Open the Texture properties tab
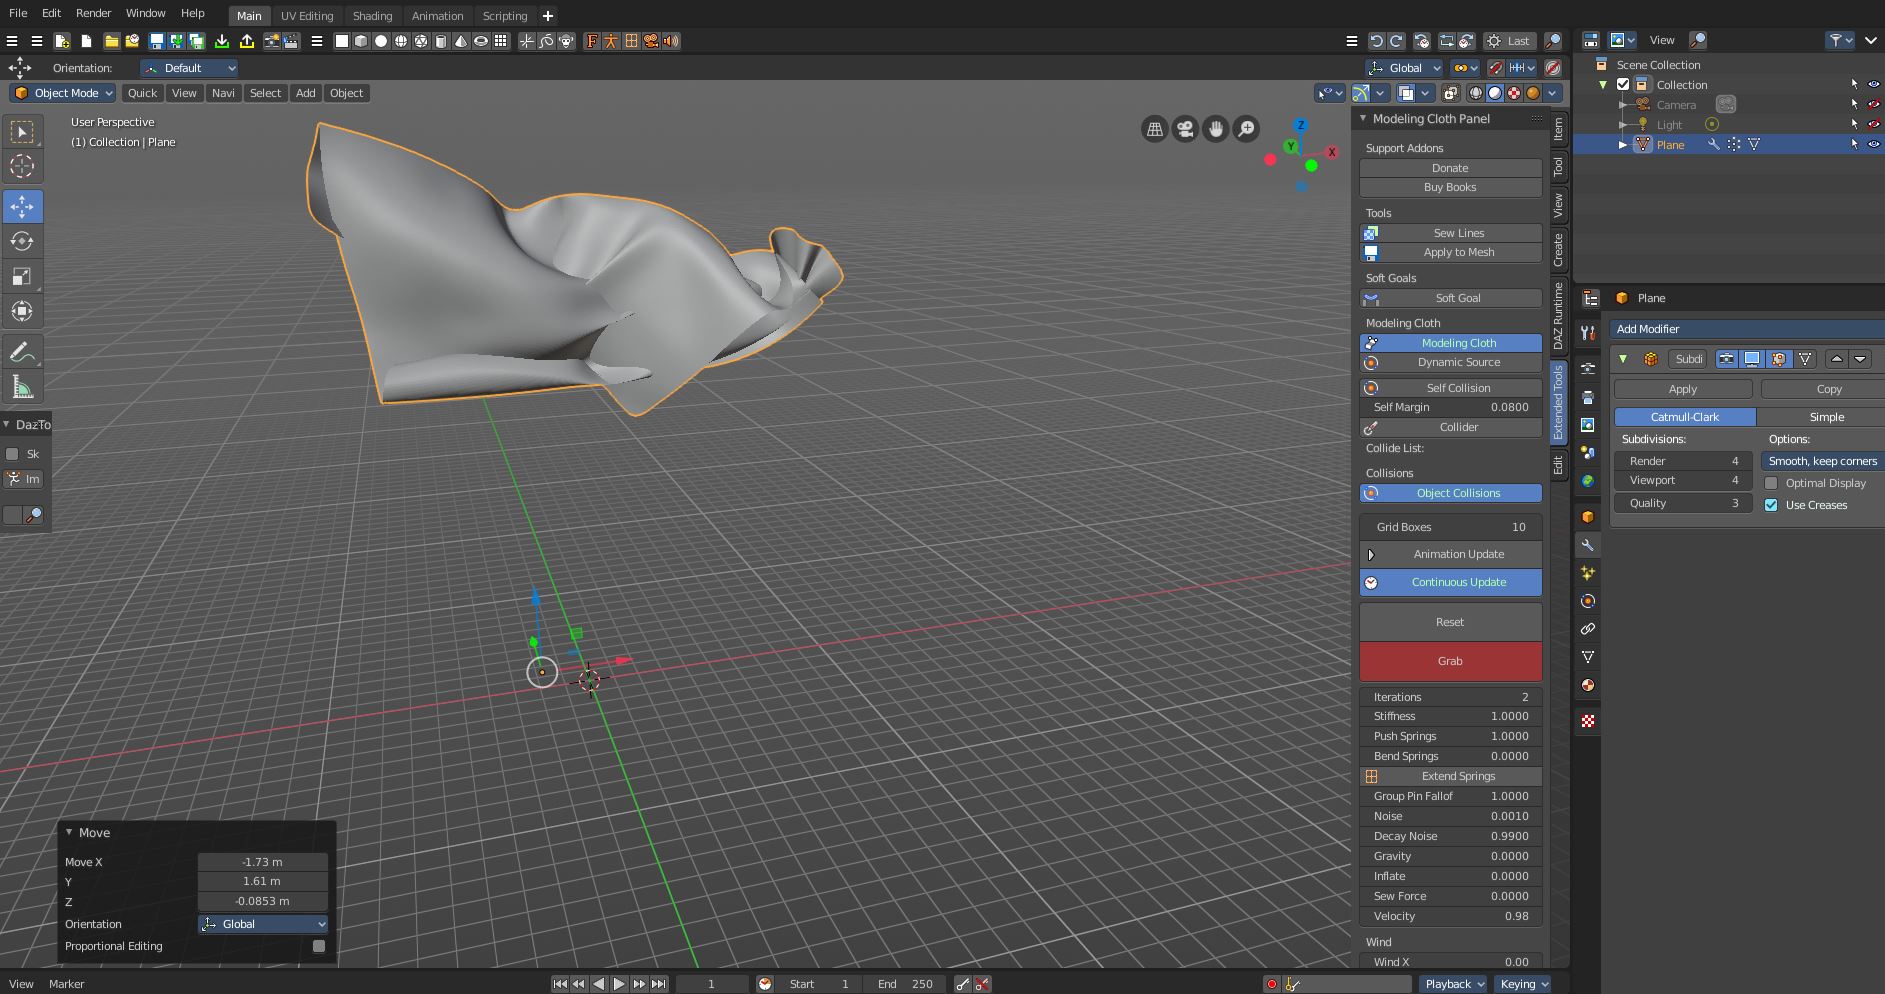This screenshot has width=1885, height=994. coord(1588,721)
